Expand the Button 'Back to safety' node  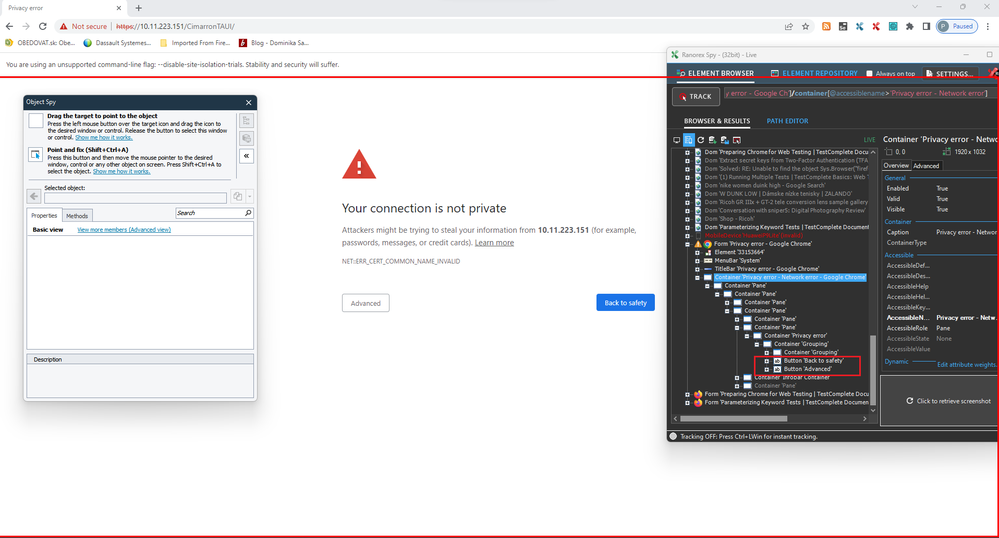tap(767, 361)
